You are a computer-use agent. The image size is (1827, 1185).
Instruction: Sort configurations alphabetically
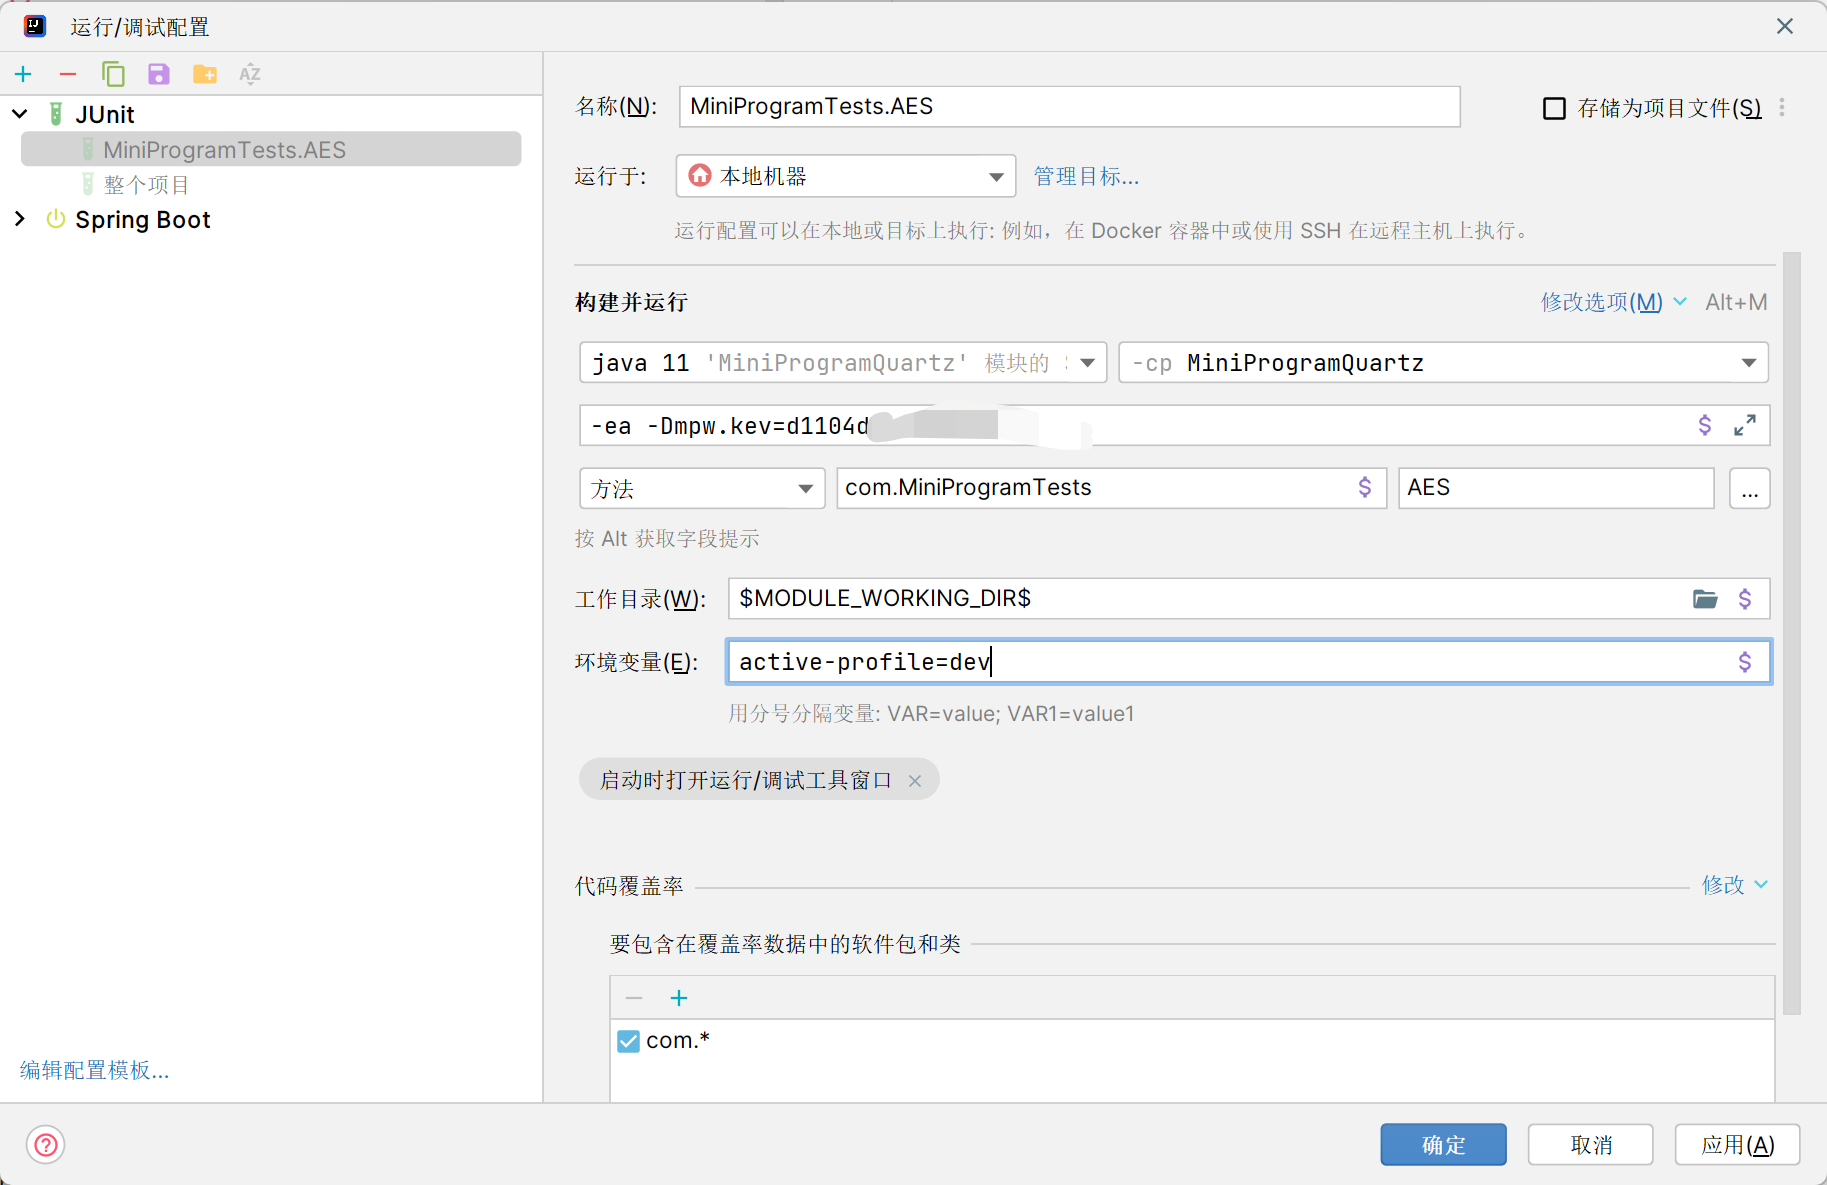coord(250,74)
